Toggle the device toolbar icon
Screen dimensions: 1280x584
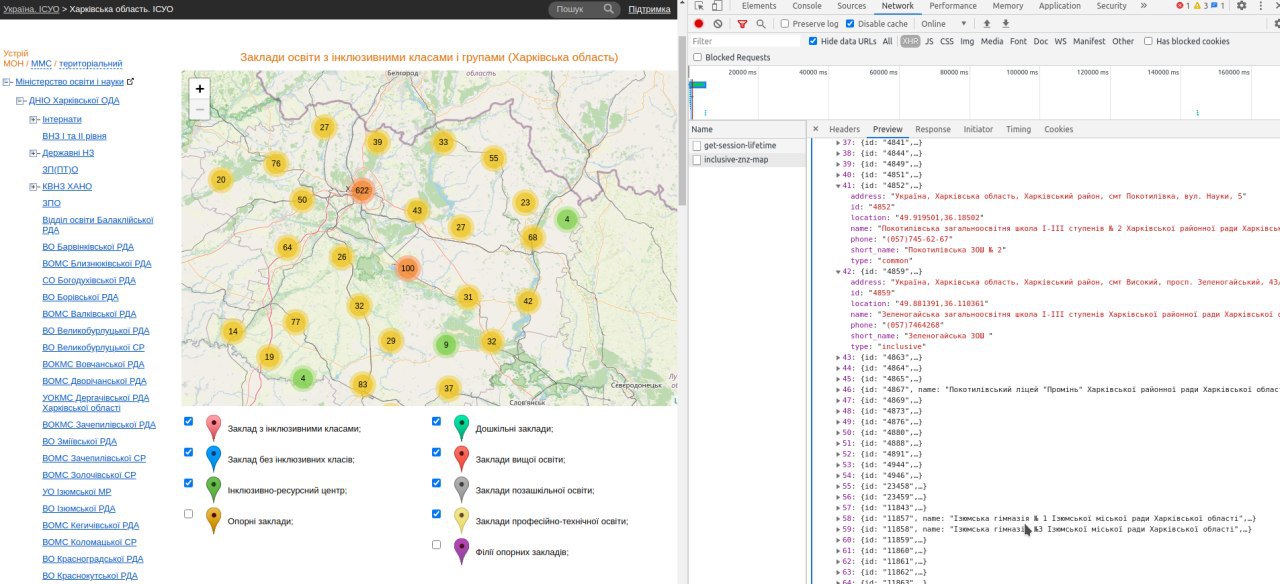coord(718,6)
